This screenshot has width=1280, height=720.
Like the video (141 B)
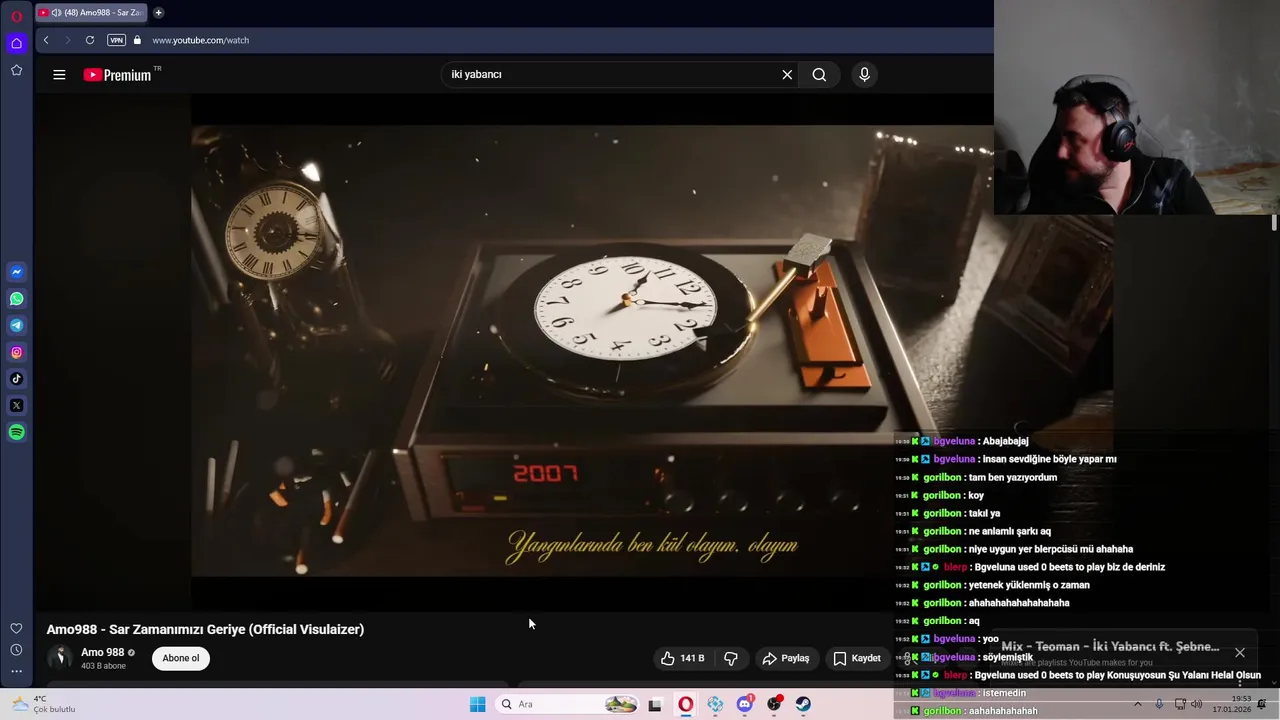click(x=684, y=658)
